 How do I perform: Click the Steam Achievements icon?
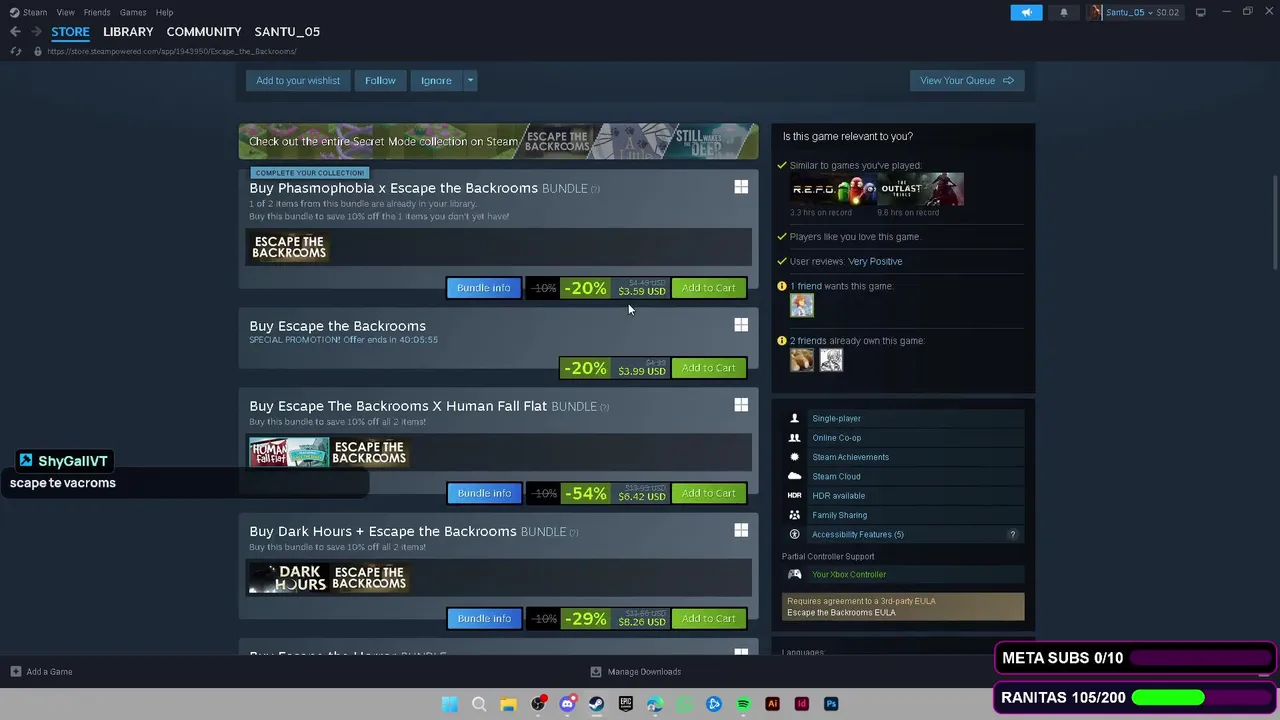click(x=795, y=457)
